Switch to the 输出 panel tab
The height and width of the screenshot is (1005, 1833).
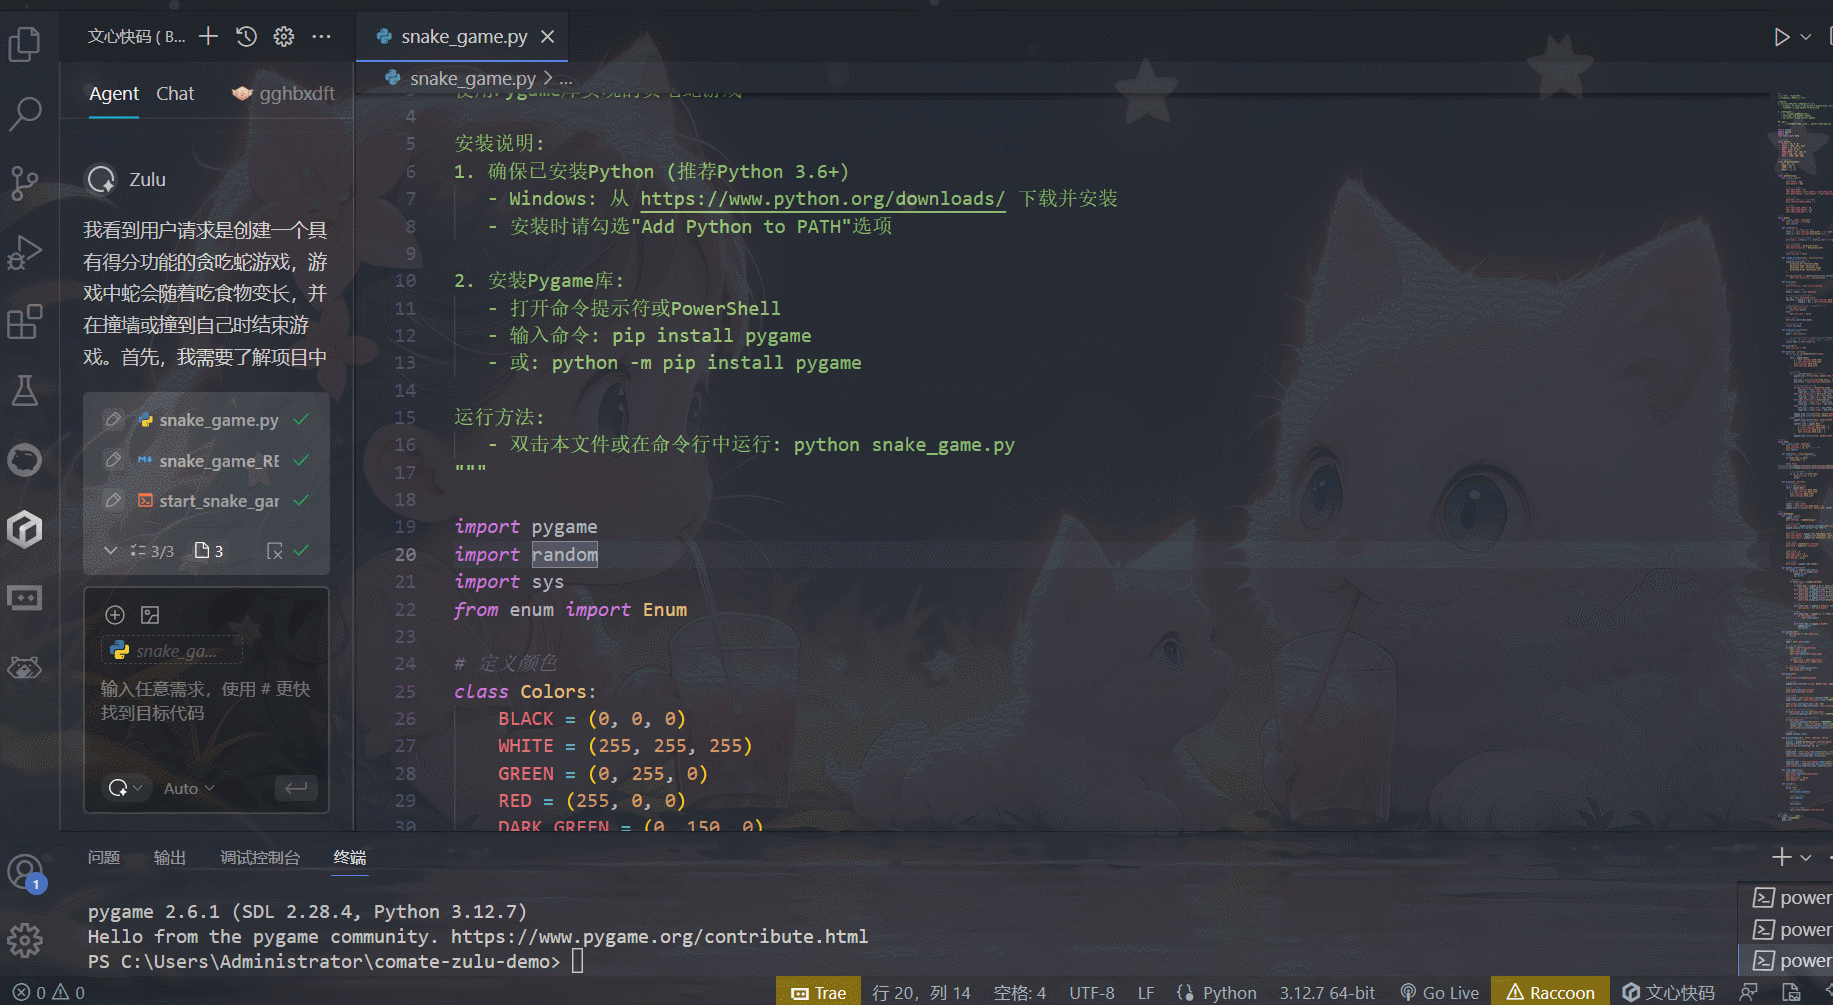tap(169, 857)
